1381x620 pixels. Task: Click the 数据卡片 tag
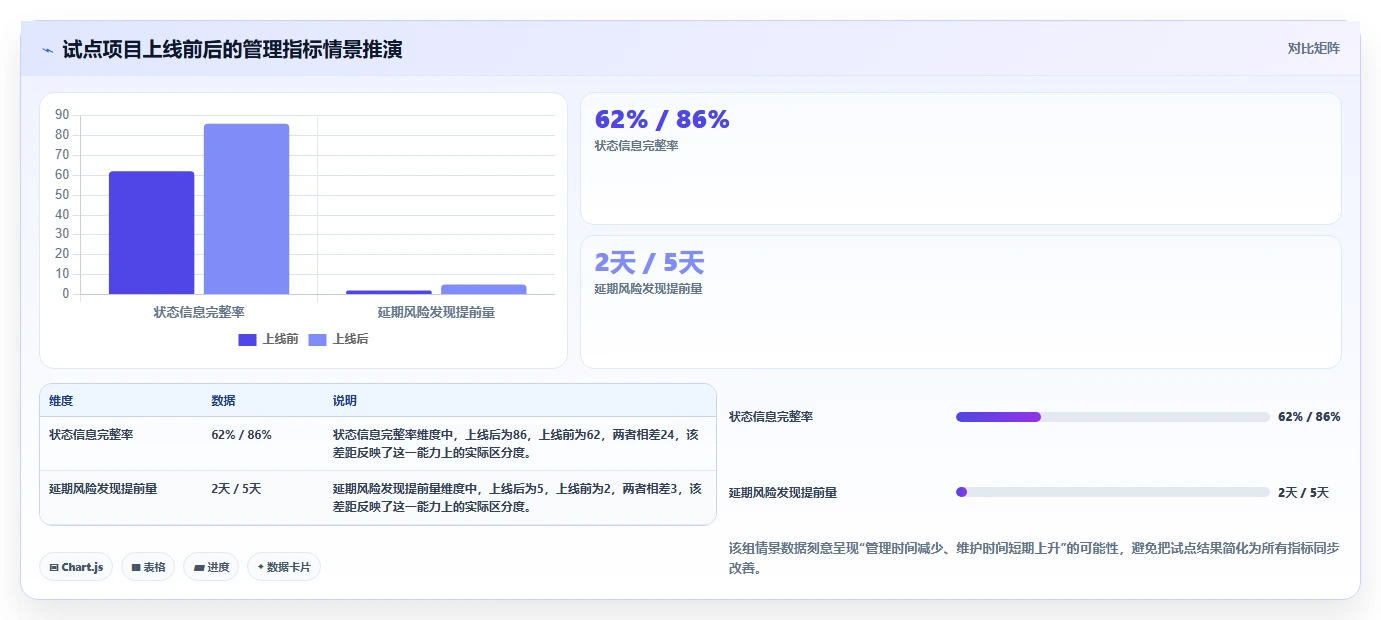tap(284, 567)
